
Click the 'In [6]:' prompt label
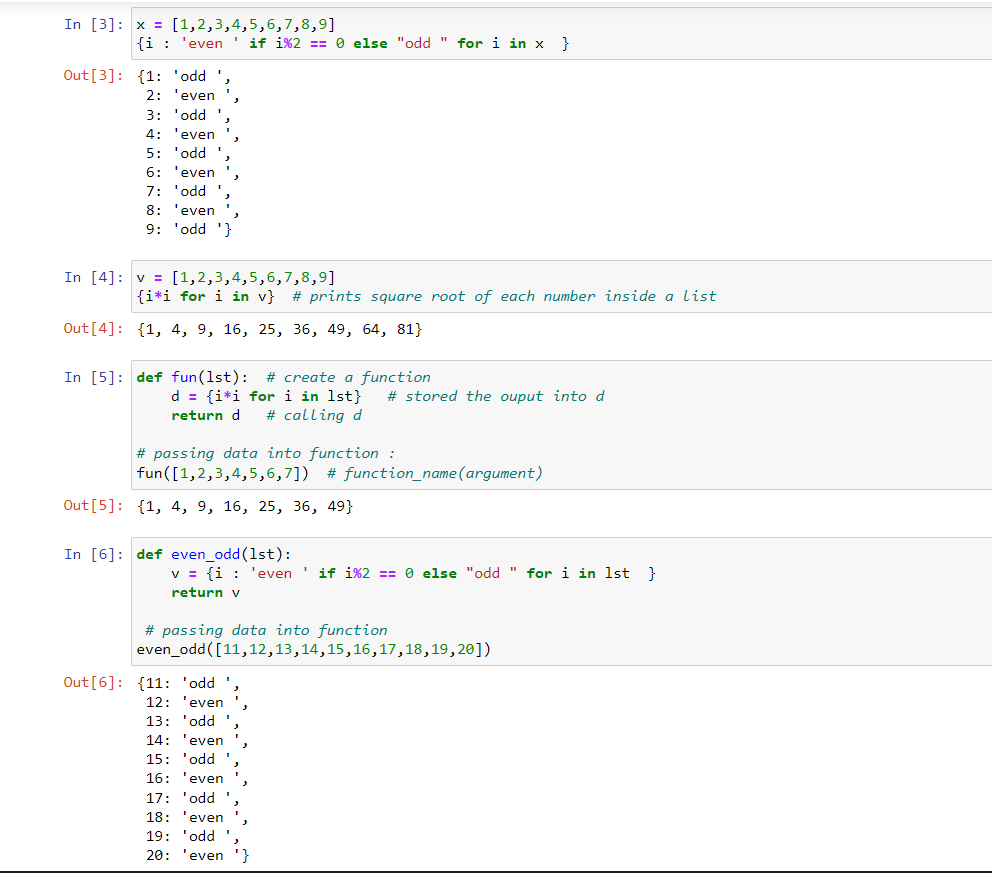coord(94,555)
